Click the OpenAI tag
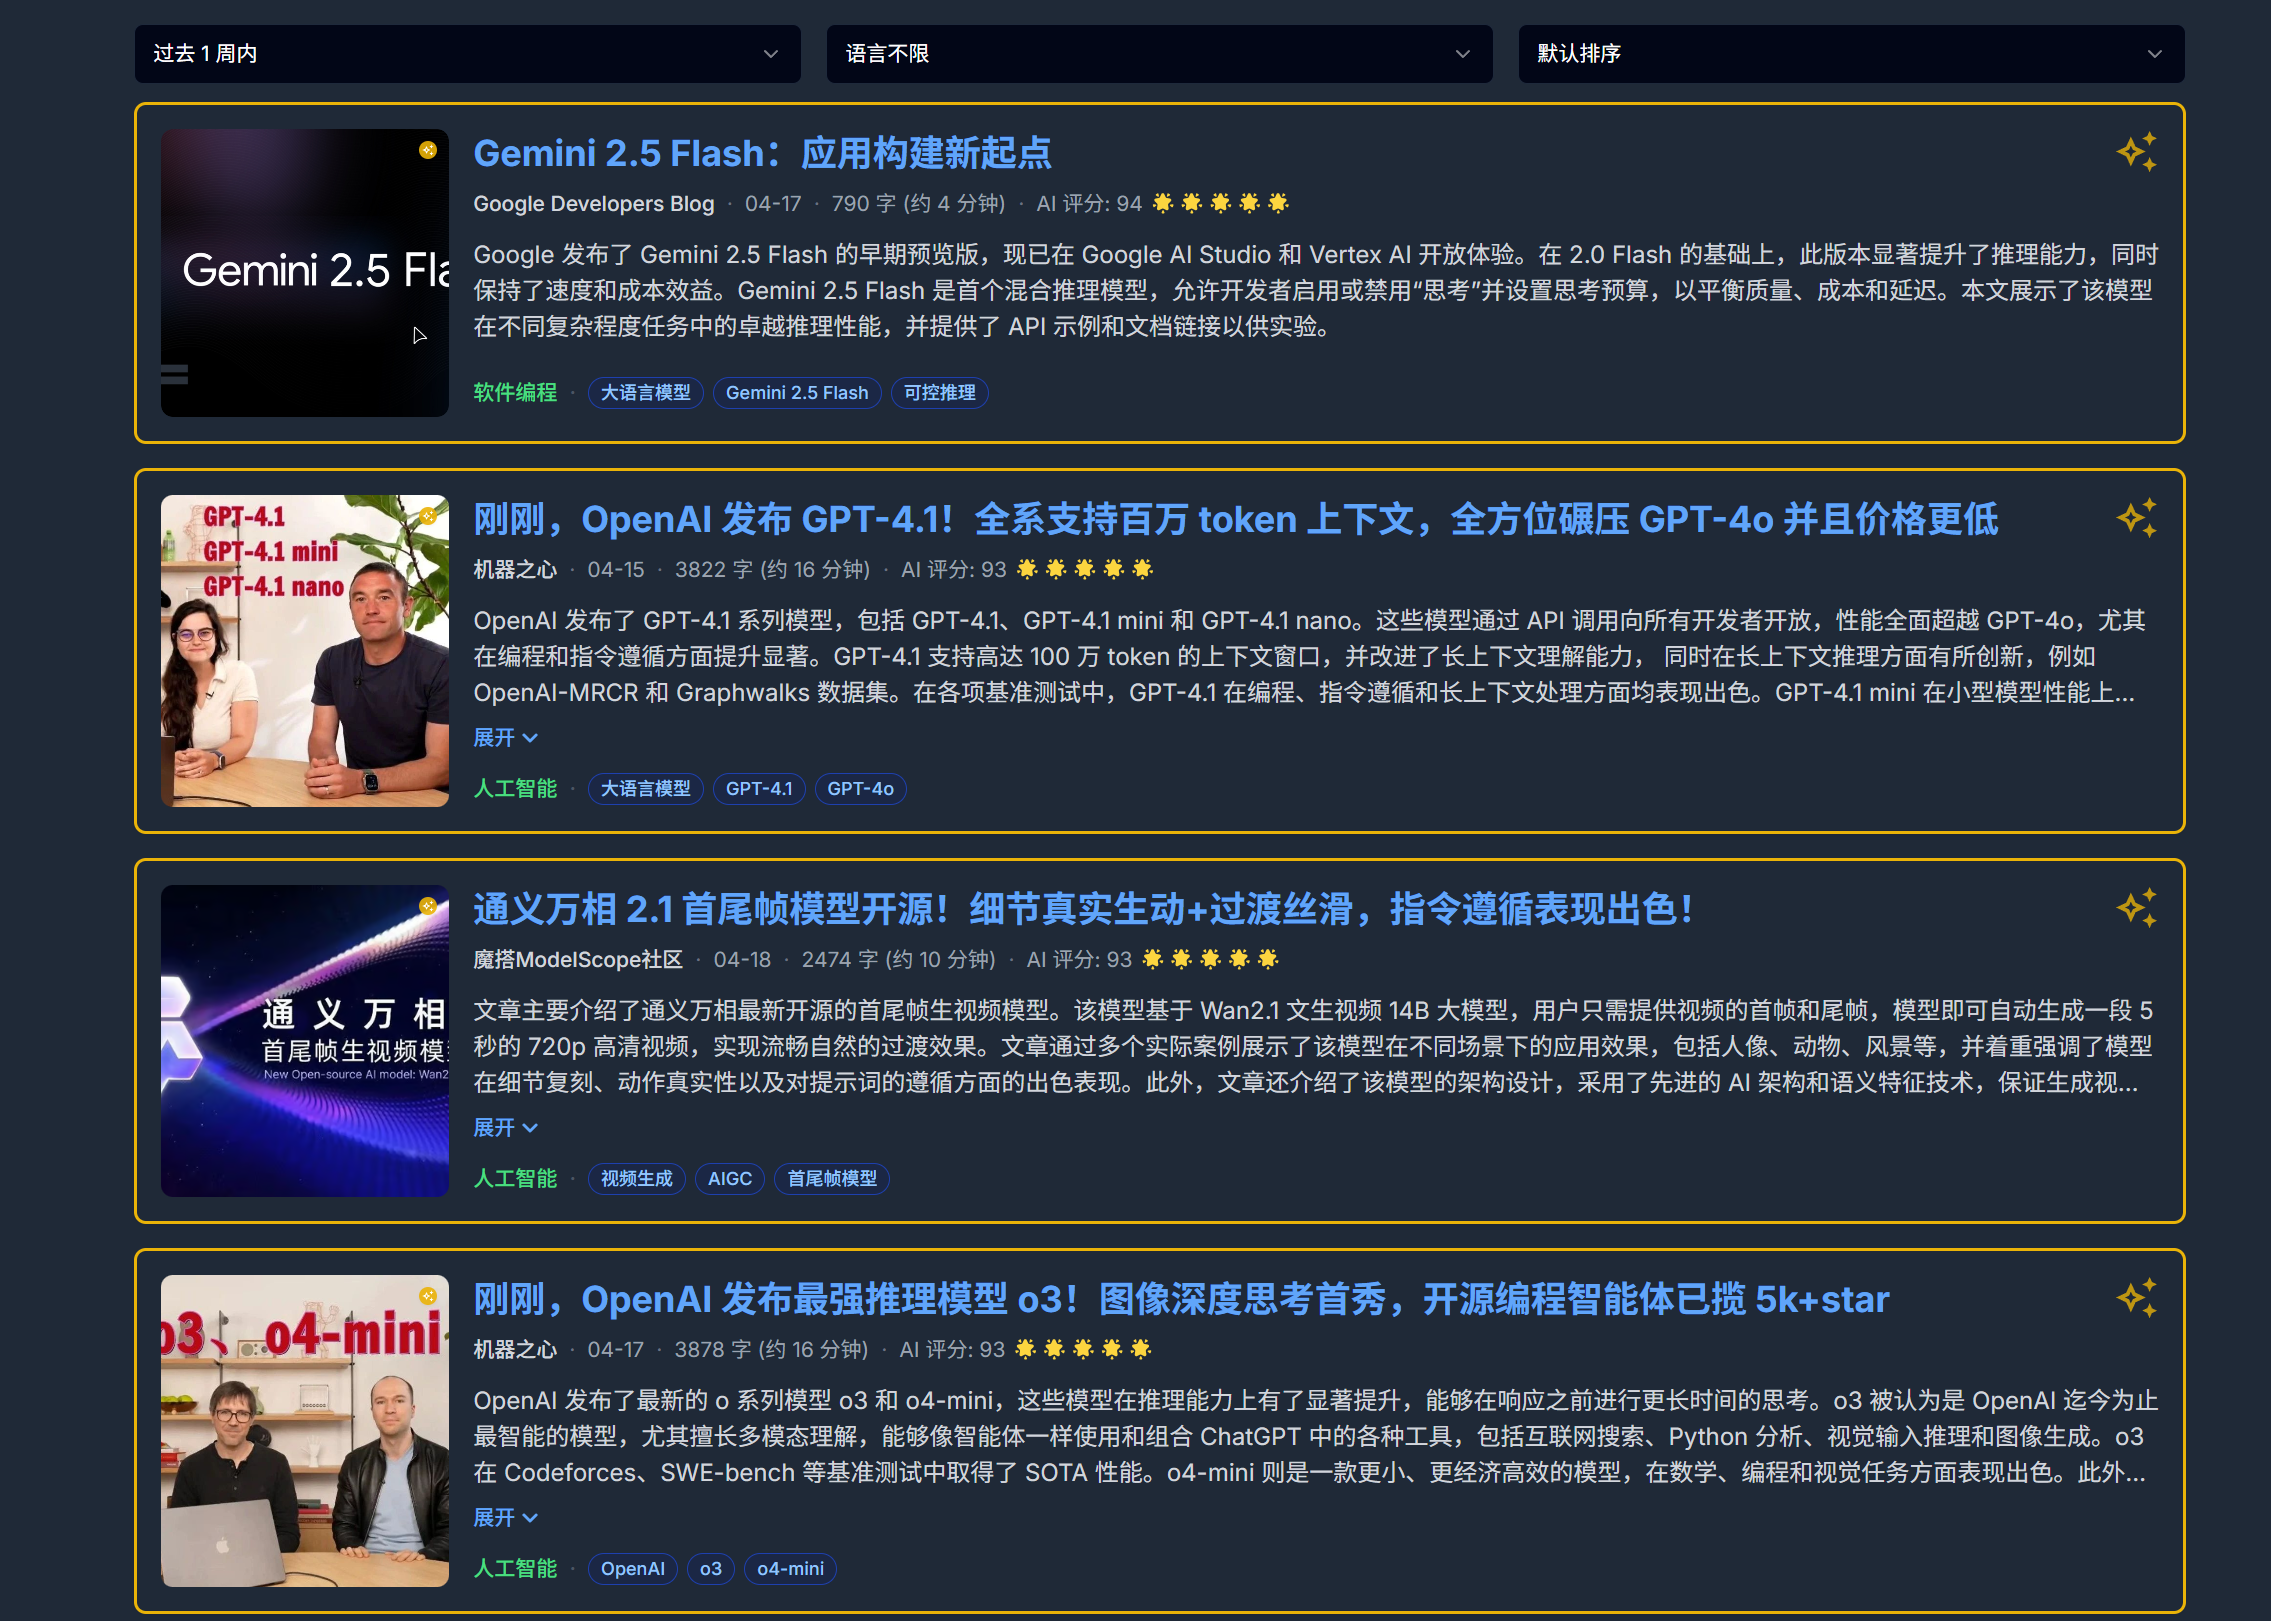Image resolution: width=2271 pixels, height=1621 pixels. coord(633,1569)
